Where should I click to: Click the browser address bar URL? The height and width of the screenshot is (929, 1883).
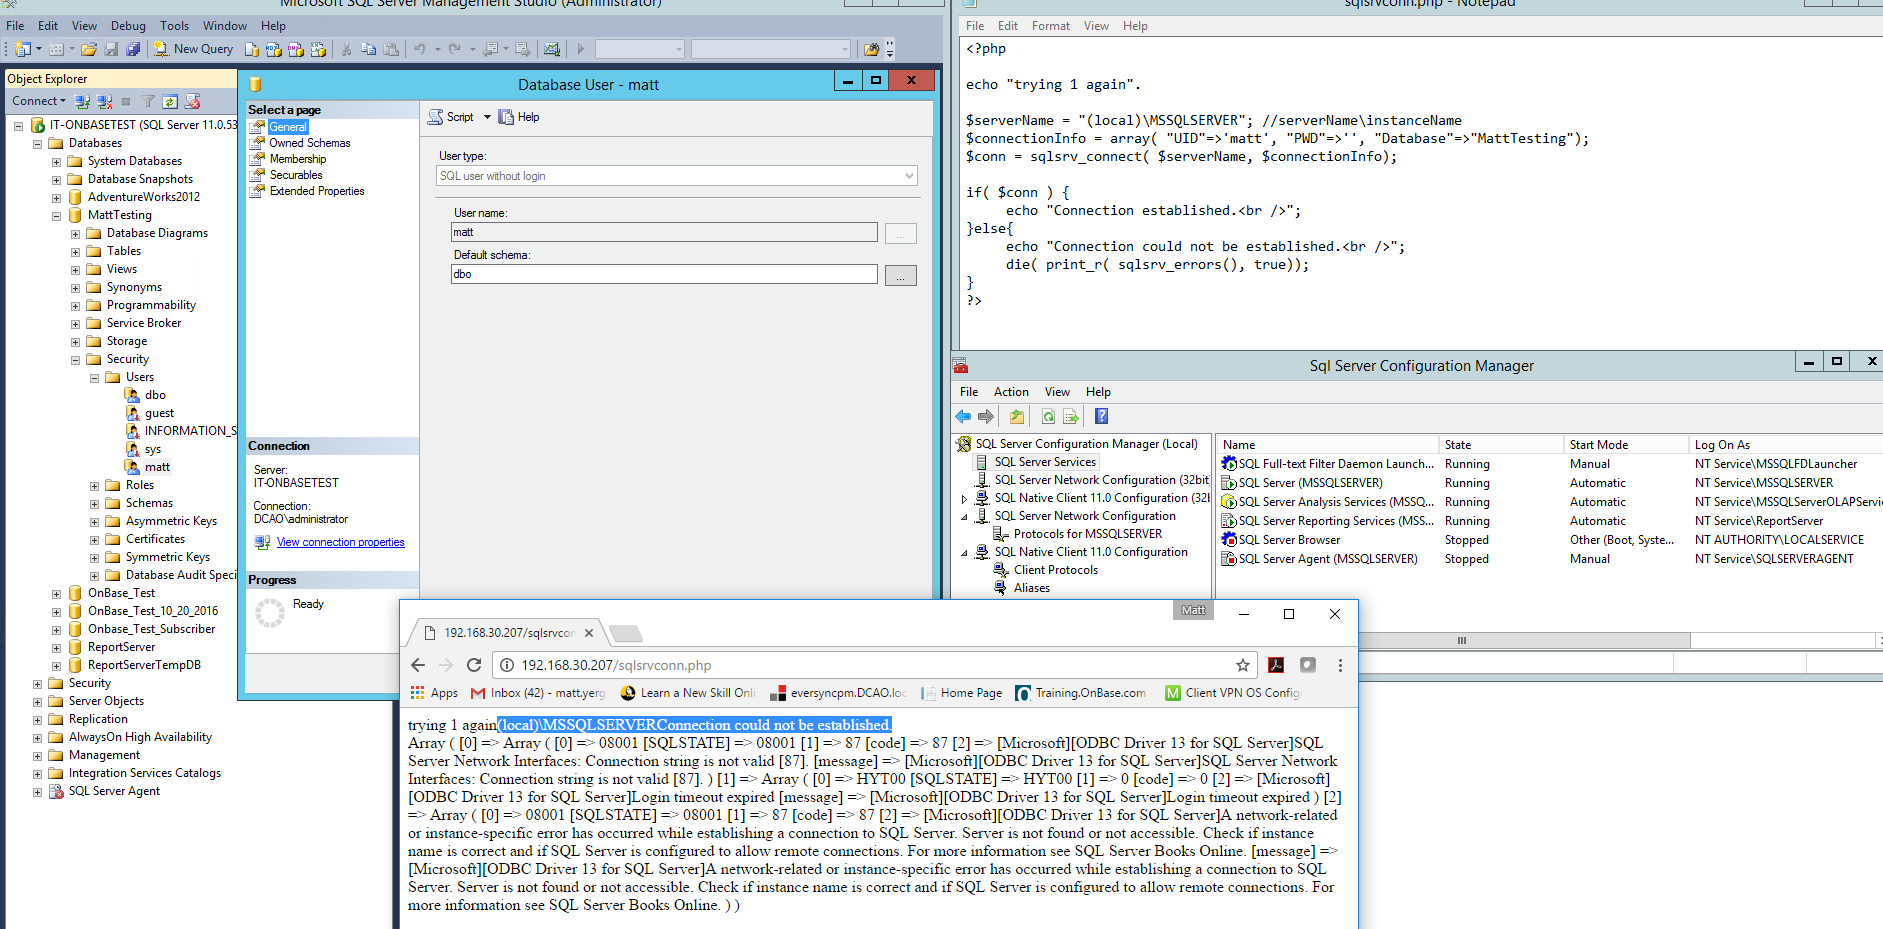[616, 665]
